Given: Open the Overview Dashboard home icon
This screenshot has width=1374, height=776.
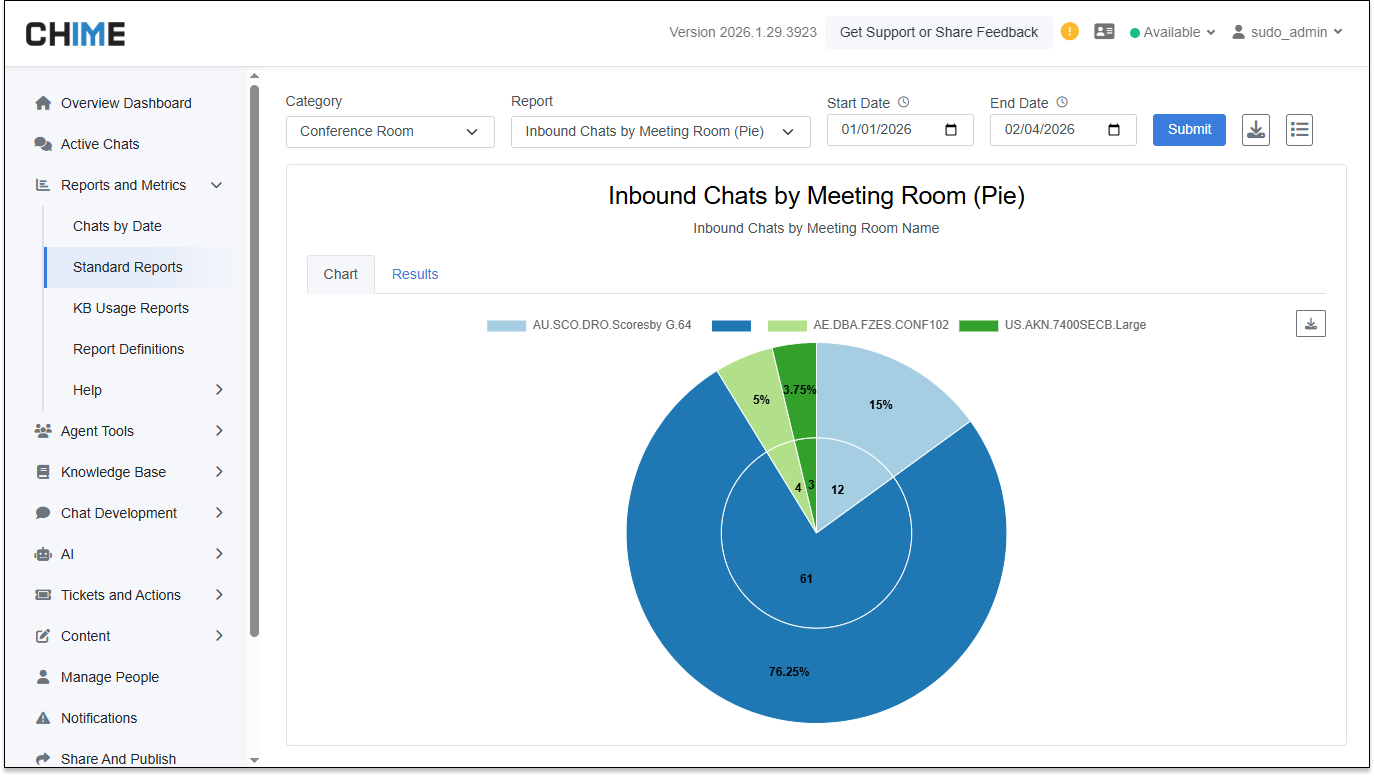Looking at the screenshot, I should (42, 103).
